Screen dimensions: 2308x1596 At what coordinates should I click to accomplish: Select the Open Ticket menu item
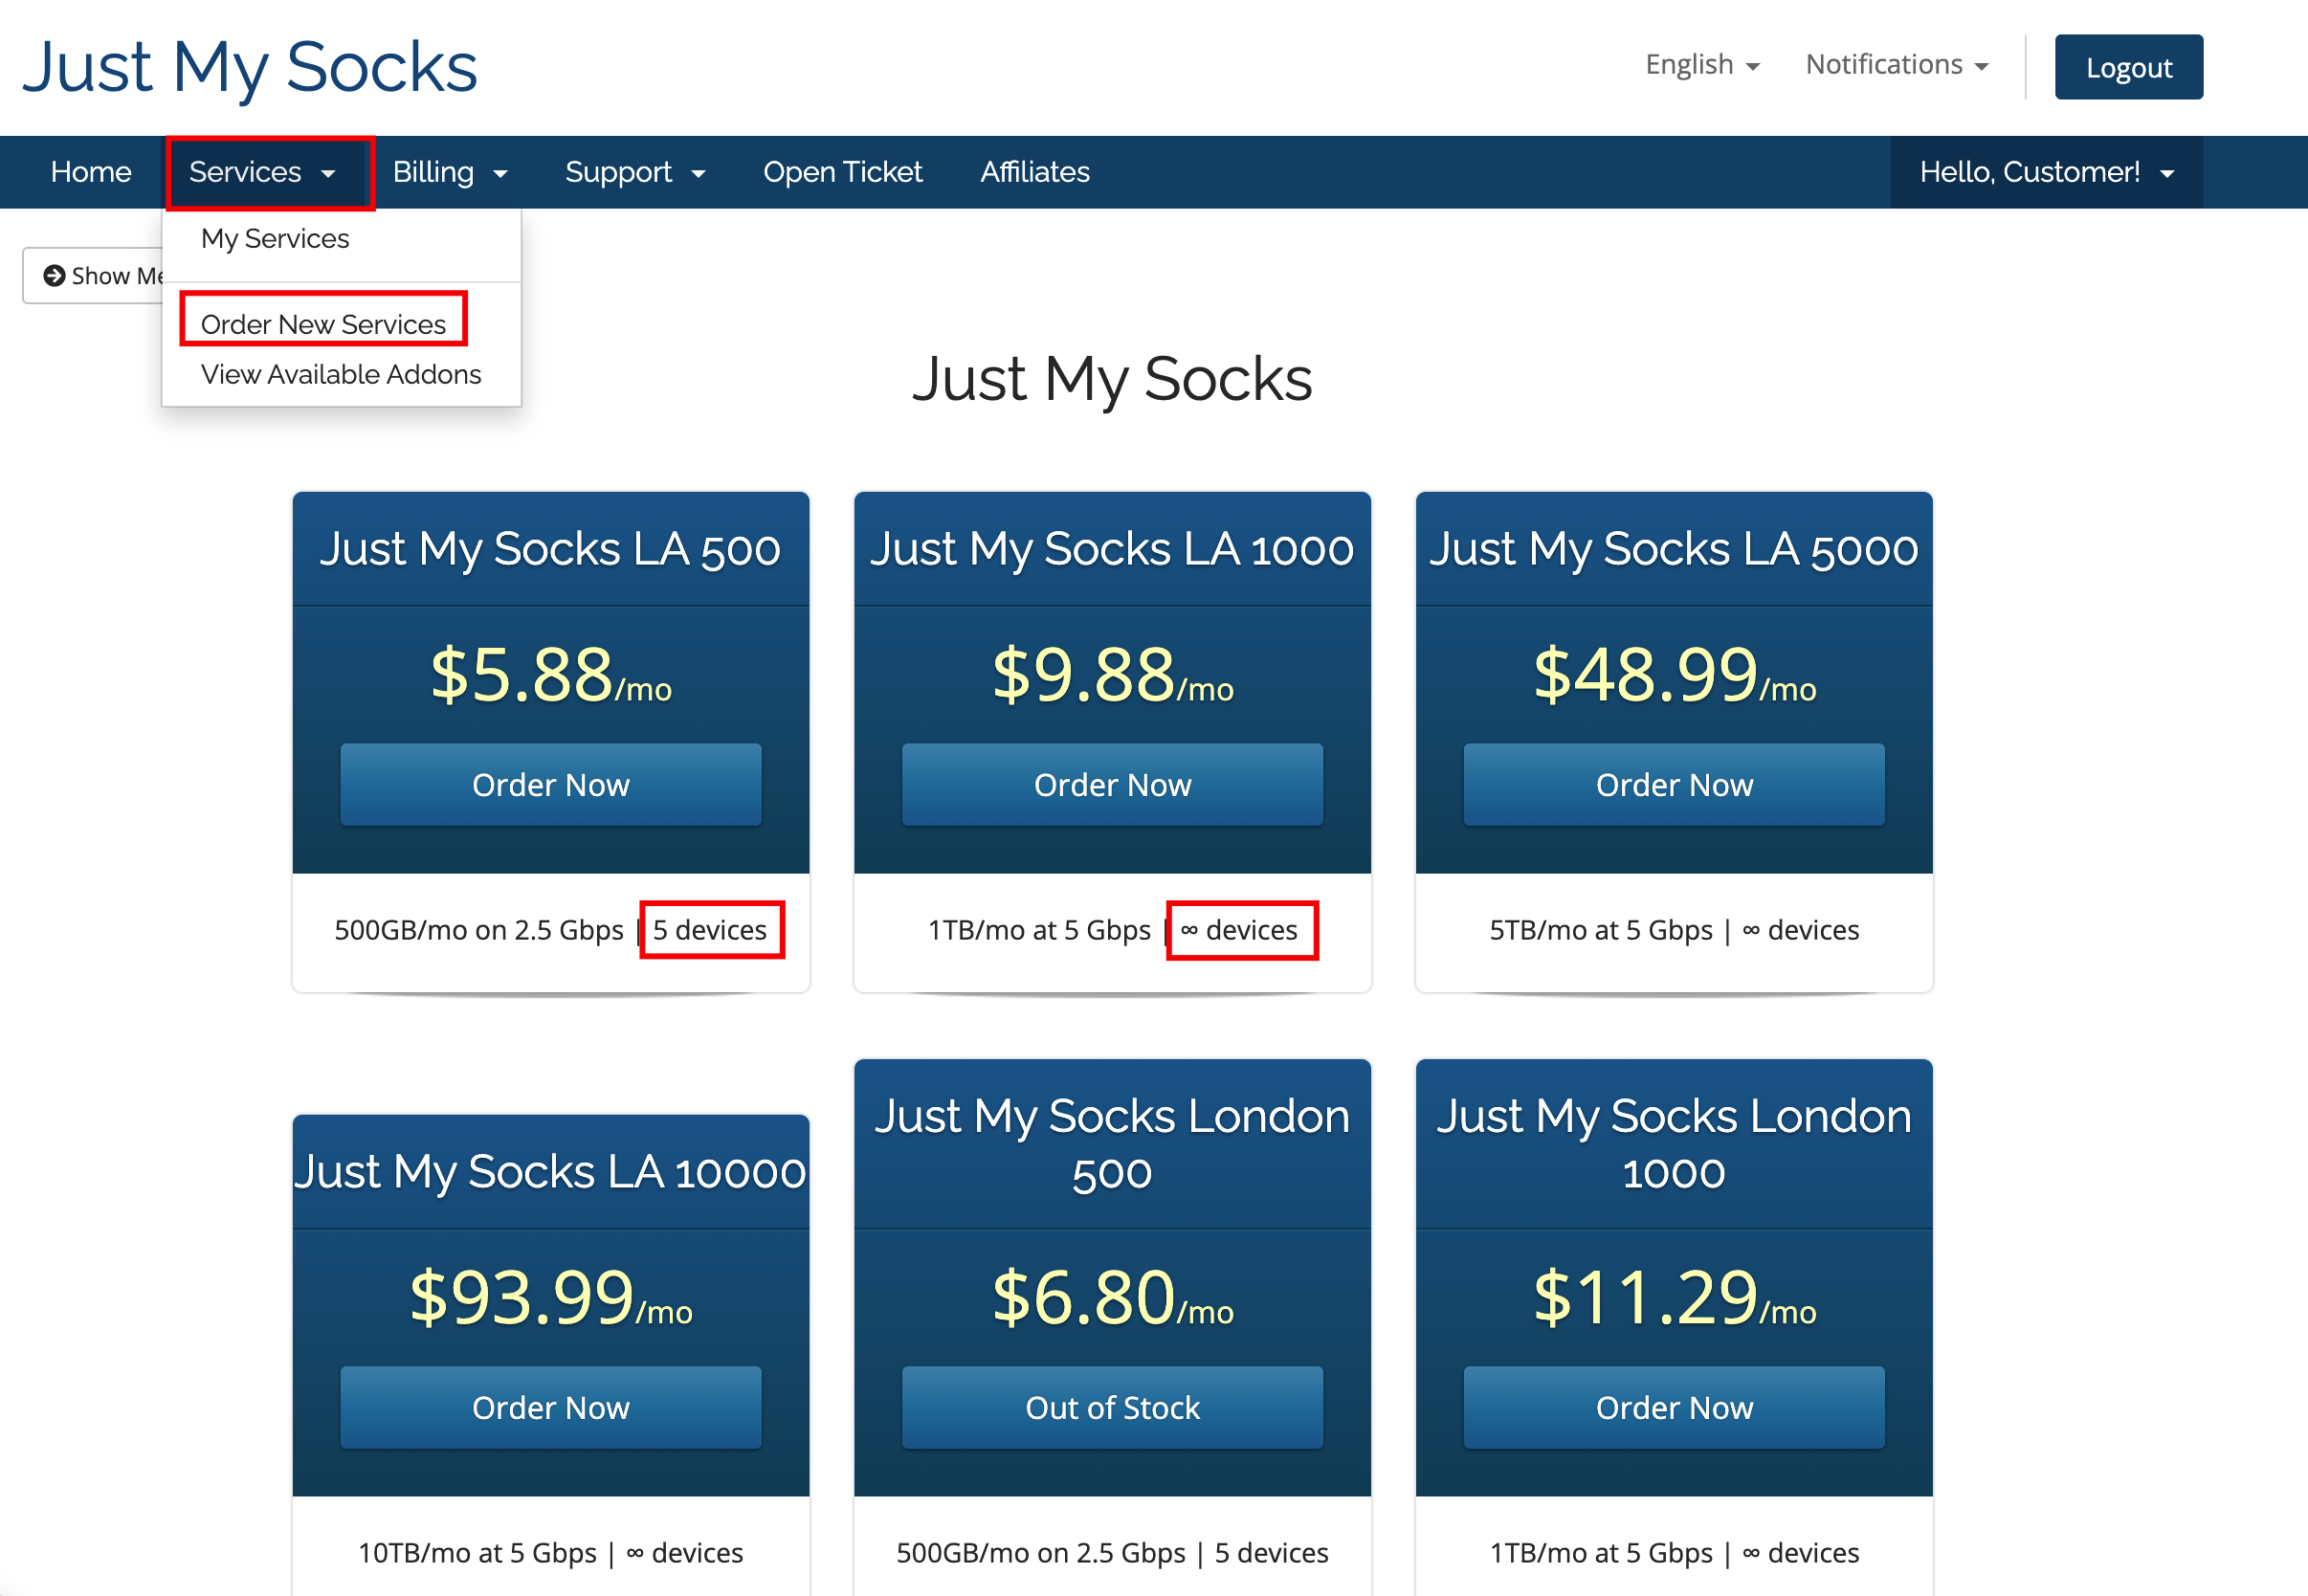842,172
